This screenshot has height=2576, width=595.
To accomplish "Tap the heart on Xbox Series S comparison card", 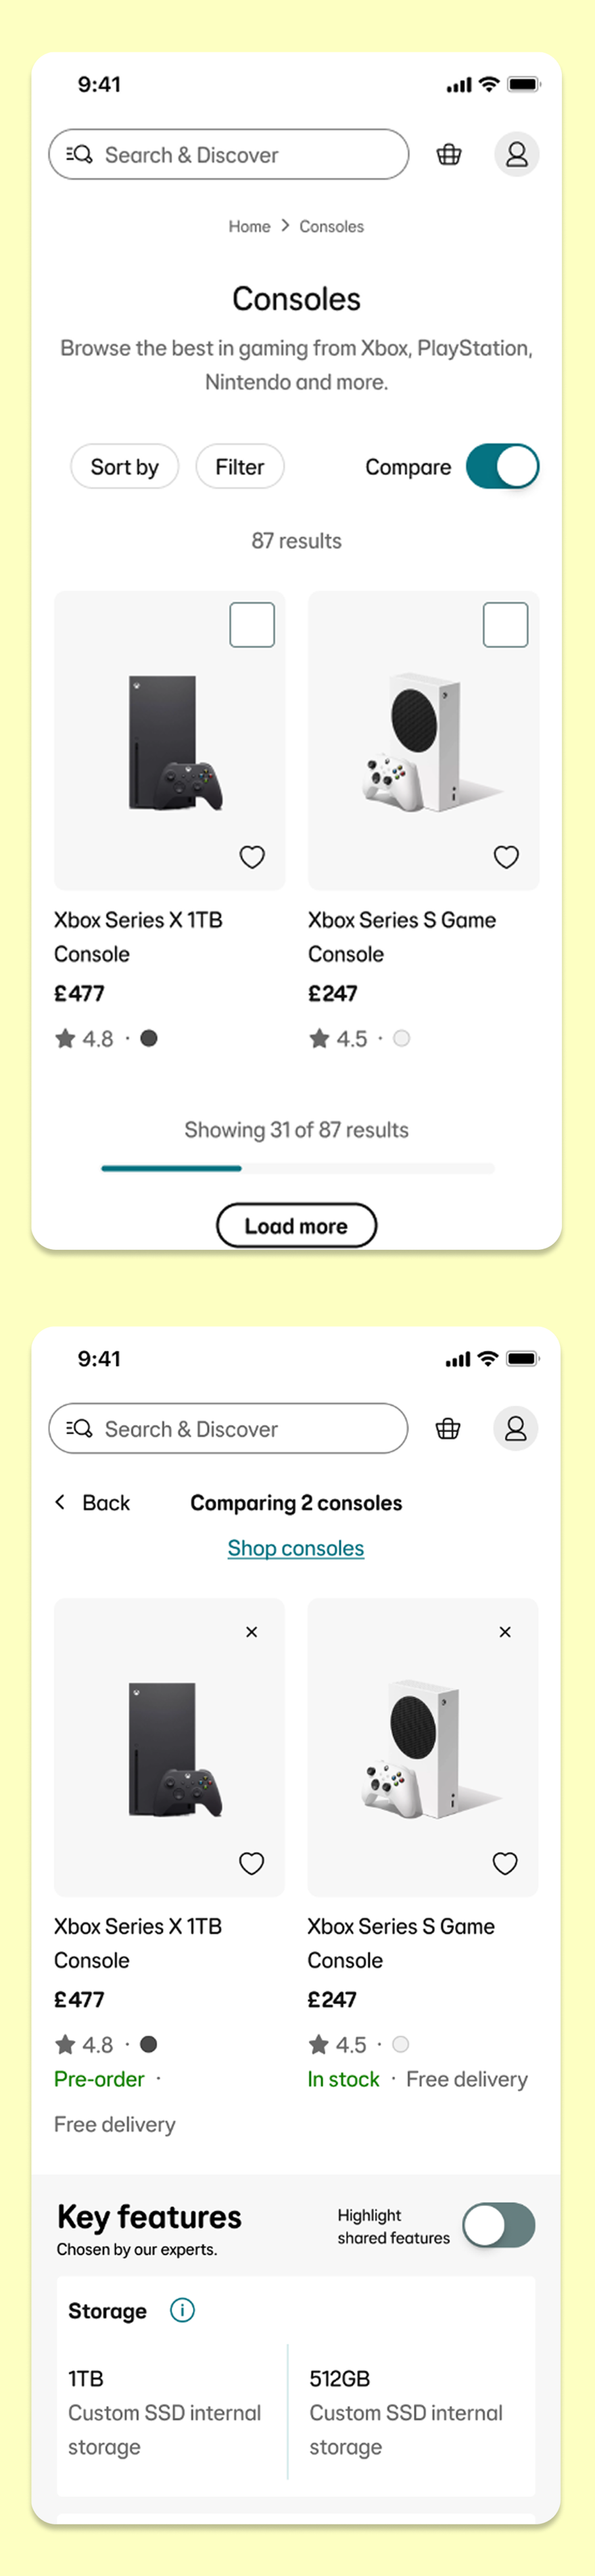I will tap(505, 1863).
